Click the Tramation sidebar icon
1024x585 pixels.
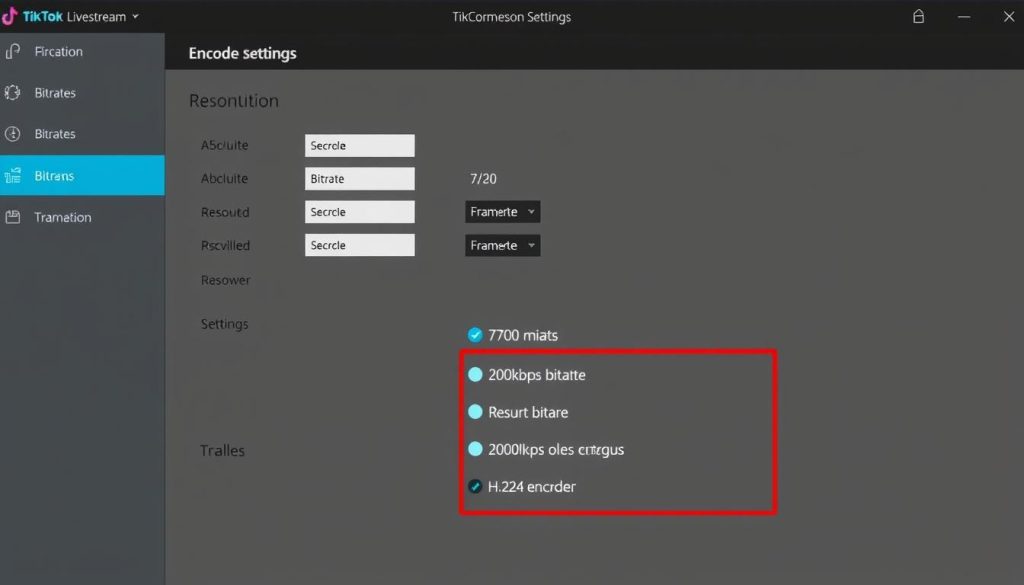pyautogui.click(x=12, y=217)
